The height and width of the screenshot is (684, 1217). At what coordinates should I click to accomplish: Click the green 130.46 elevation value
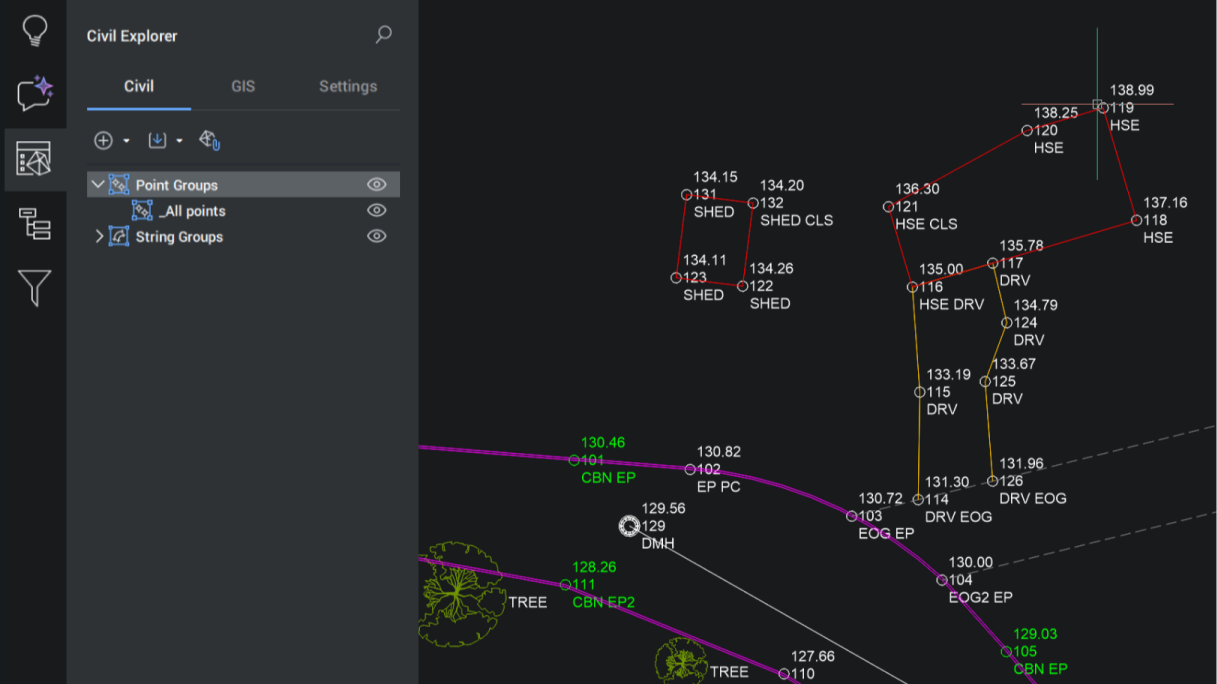click(603, 442)
